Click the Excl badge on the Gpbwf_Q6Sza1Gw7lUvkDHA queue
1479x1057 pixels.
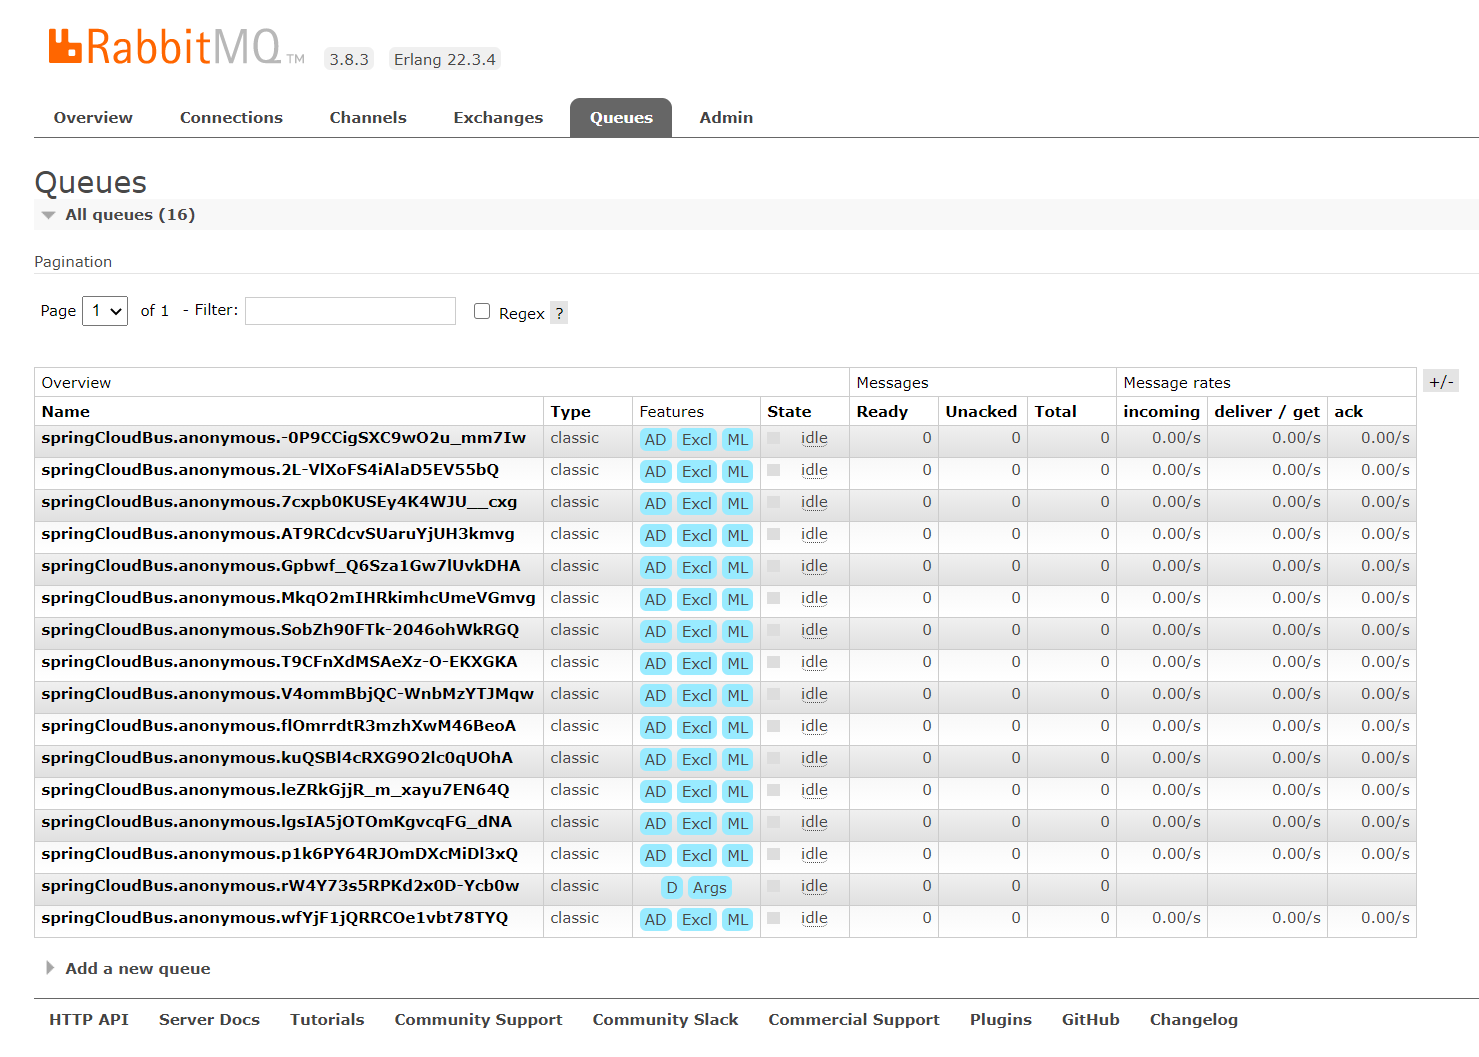point(696,568)
